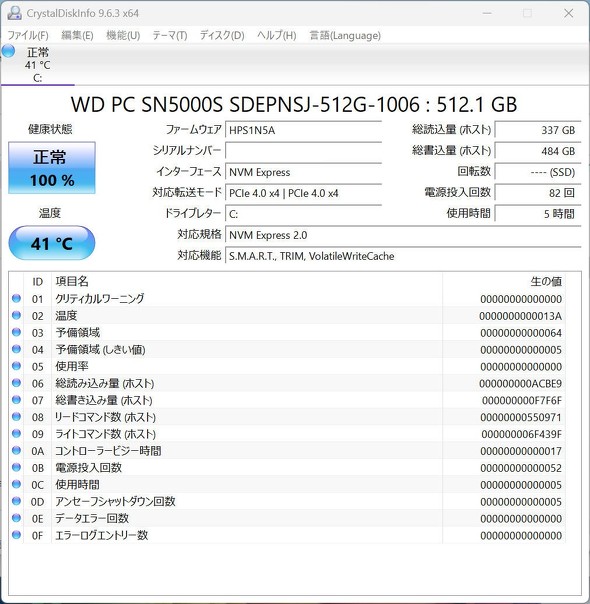
Task: Select the クリティカルワーニング item name
Action: [100, 299]
